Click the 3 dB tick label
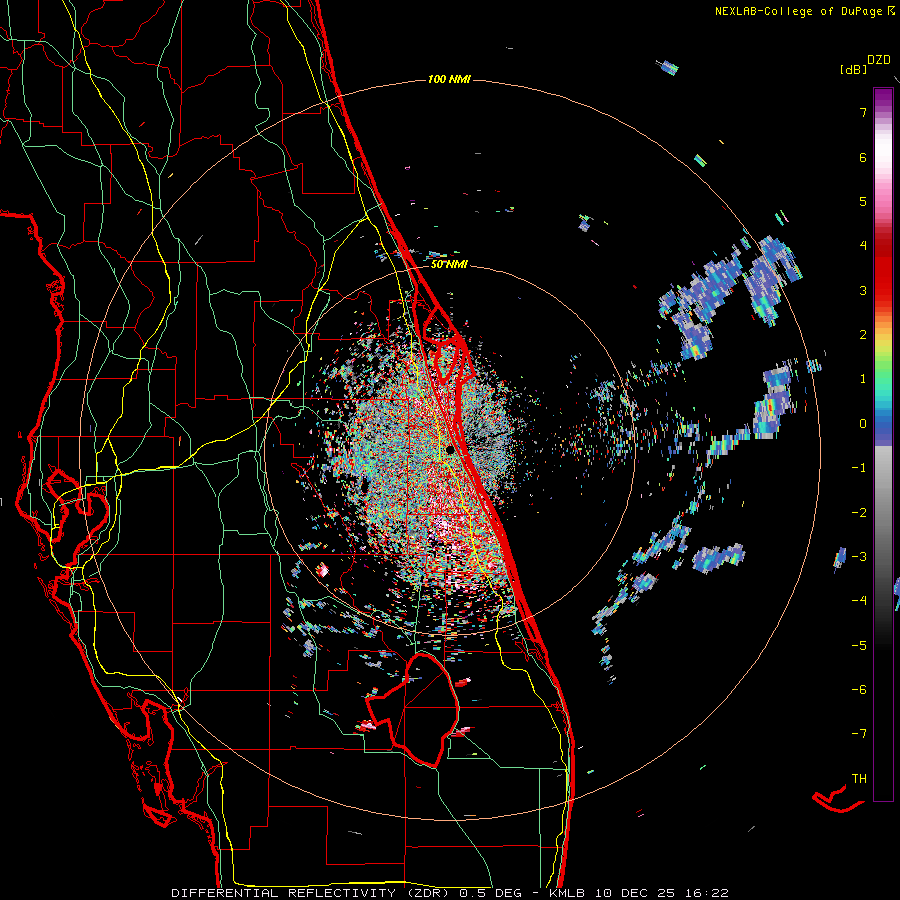This screenshot has width=900, height=900. coord(863,290)
